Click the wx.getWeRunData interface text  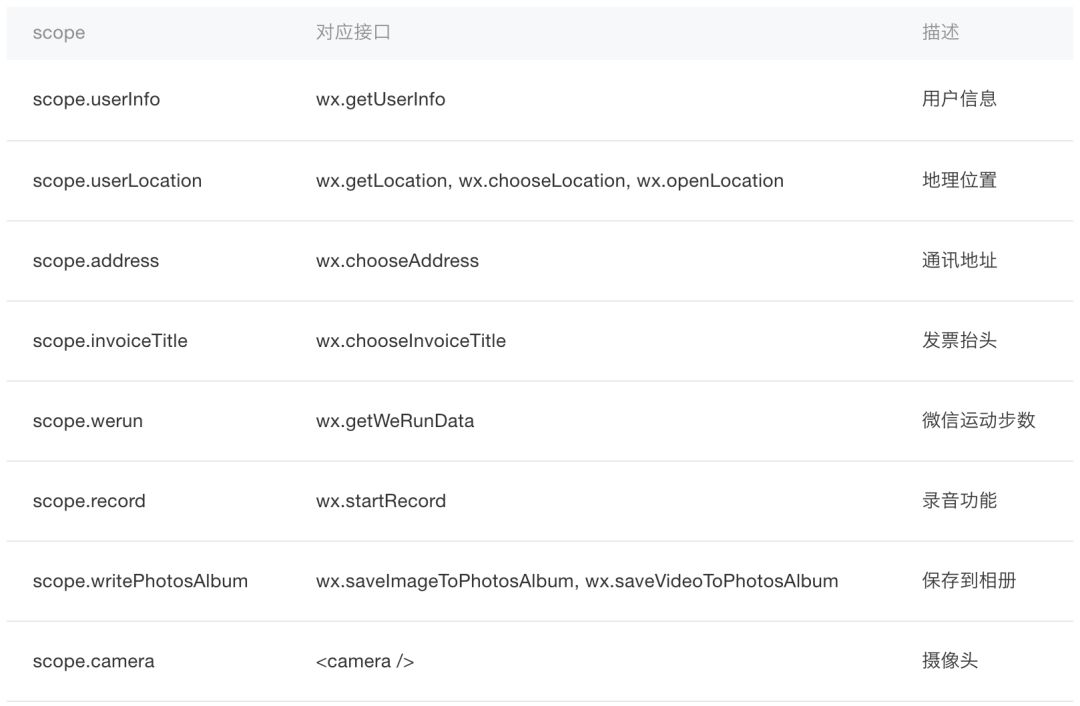click(x=395, y=421)
